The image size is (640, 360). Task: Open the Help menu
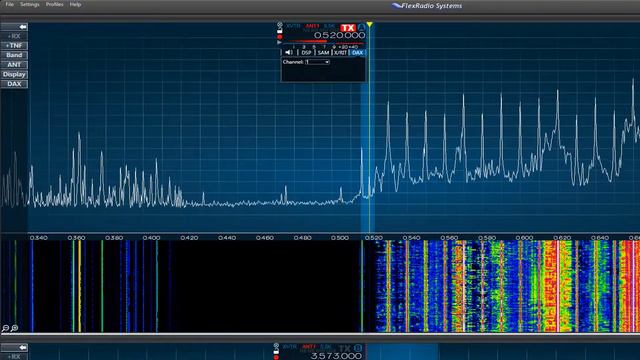point(75,4)
